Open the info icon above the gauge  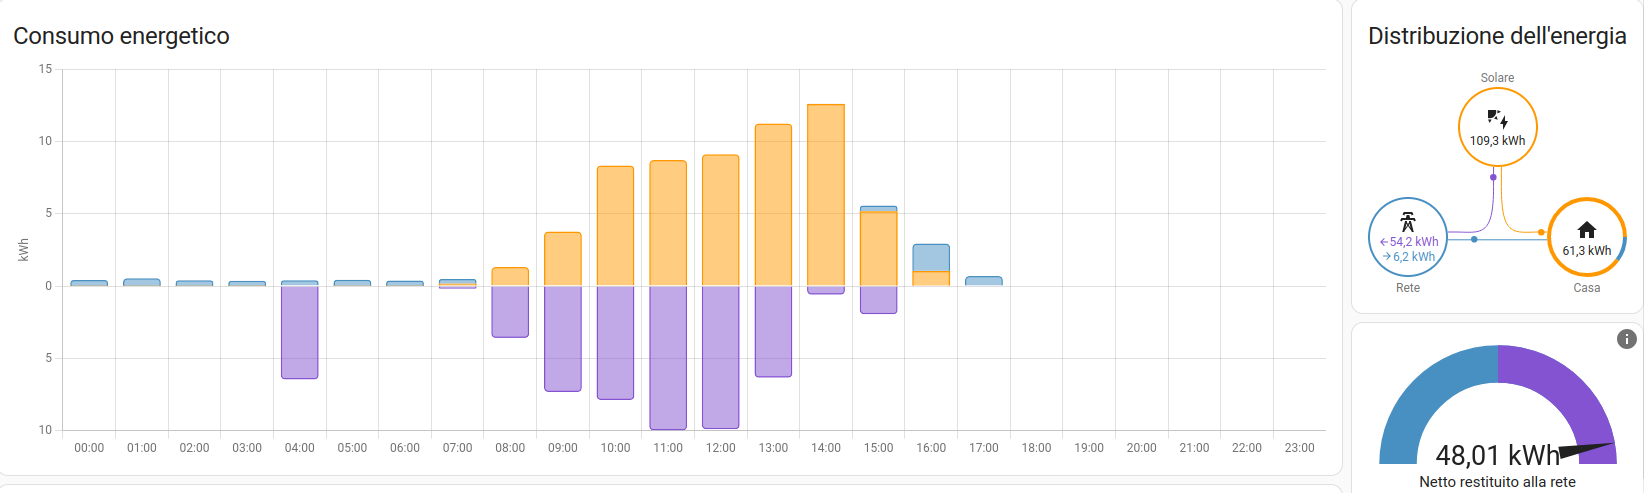coord(1627,339)
